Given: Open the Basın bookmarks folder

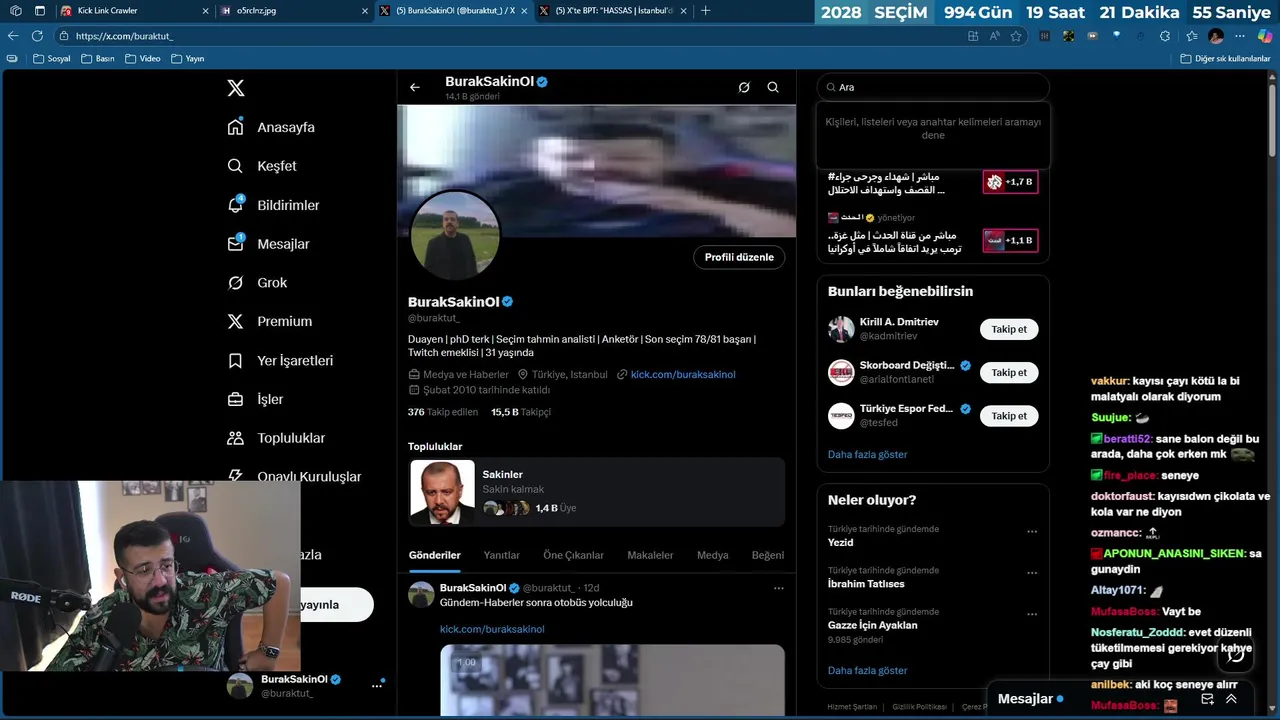Looking at the screenshot, I should (98, 59).
